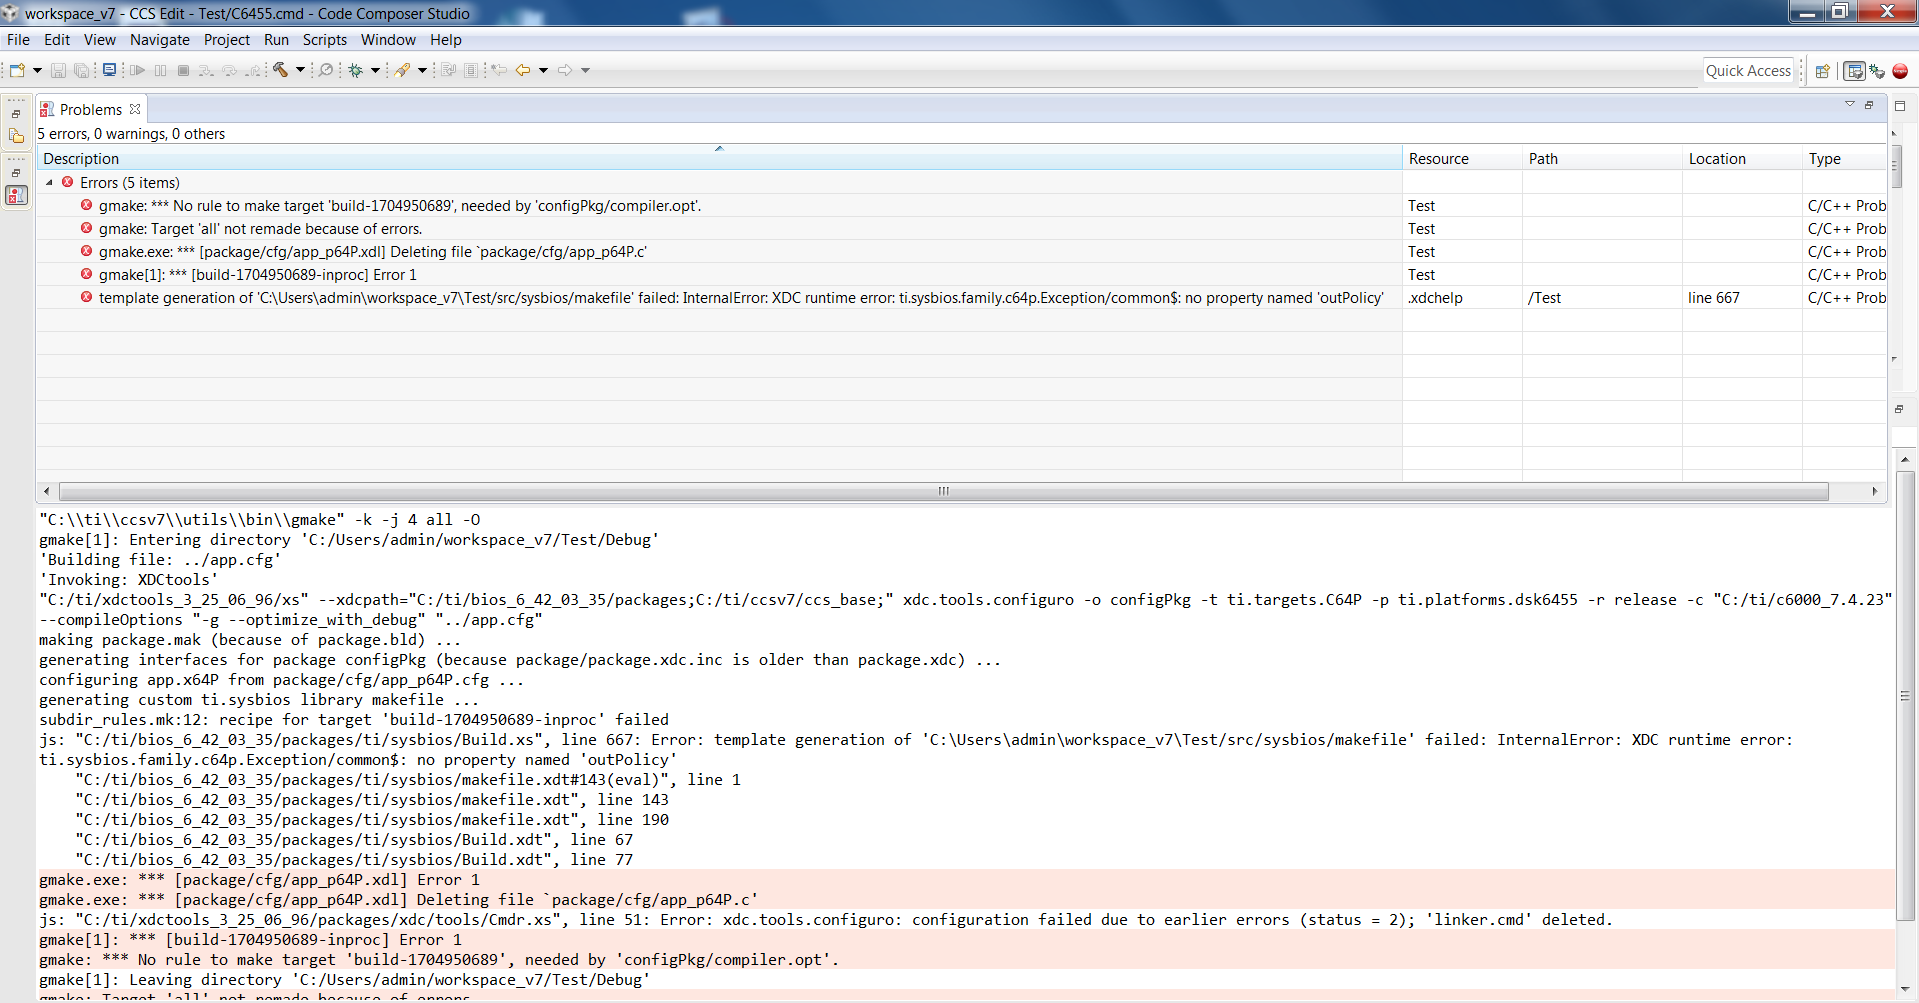Switch to the CCS Edit perspective
This screenshot has width=1919, height=1003.
pyautogui.click(x=1855, y=71)
